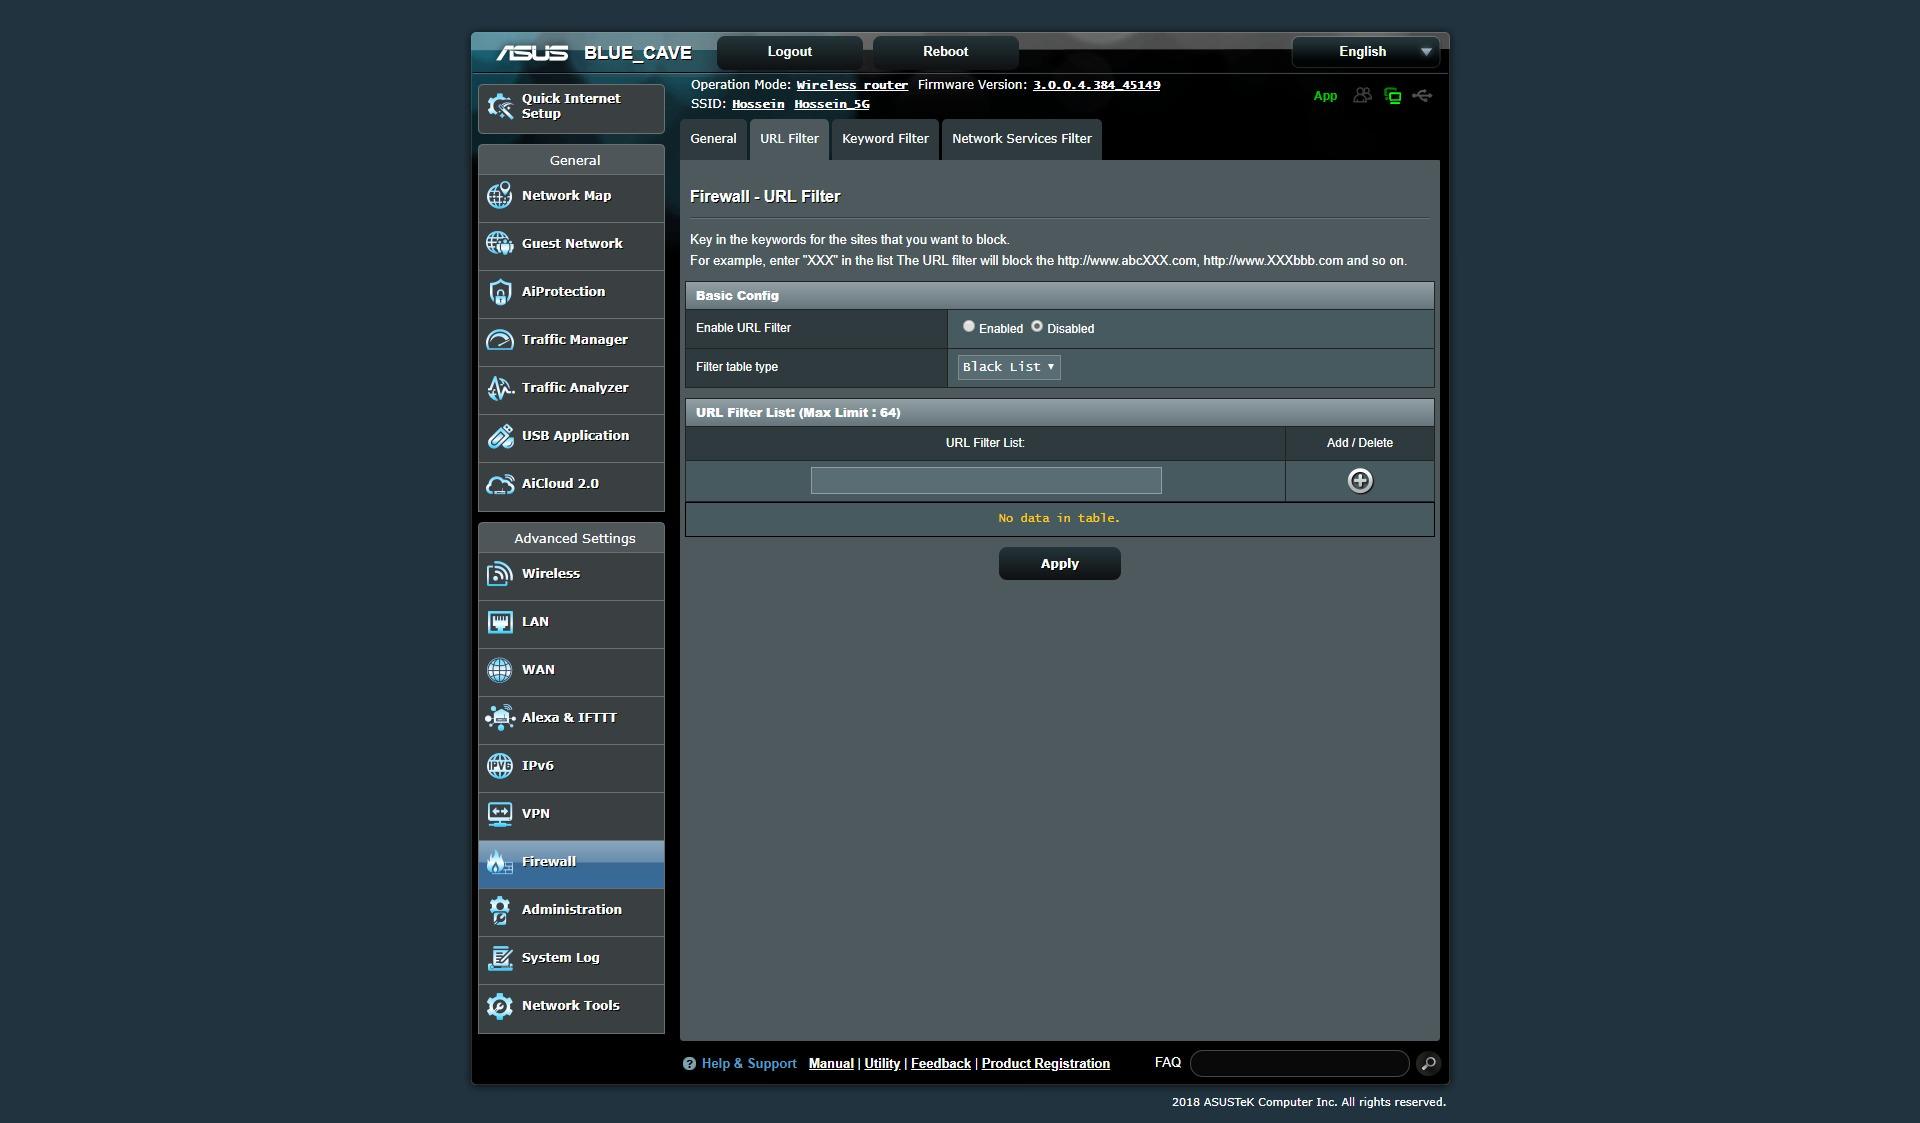
Task: Open the firmware version link
Action: tap(1096, 85)
